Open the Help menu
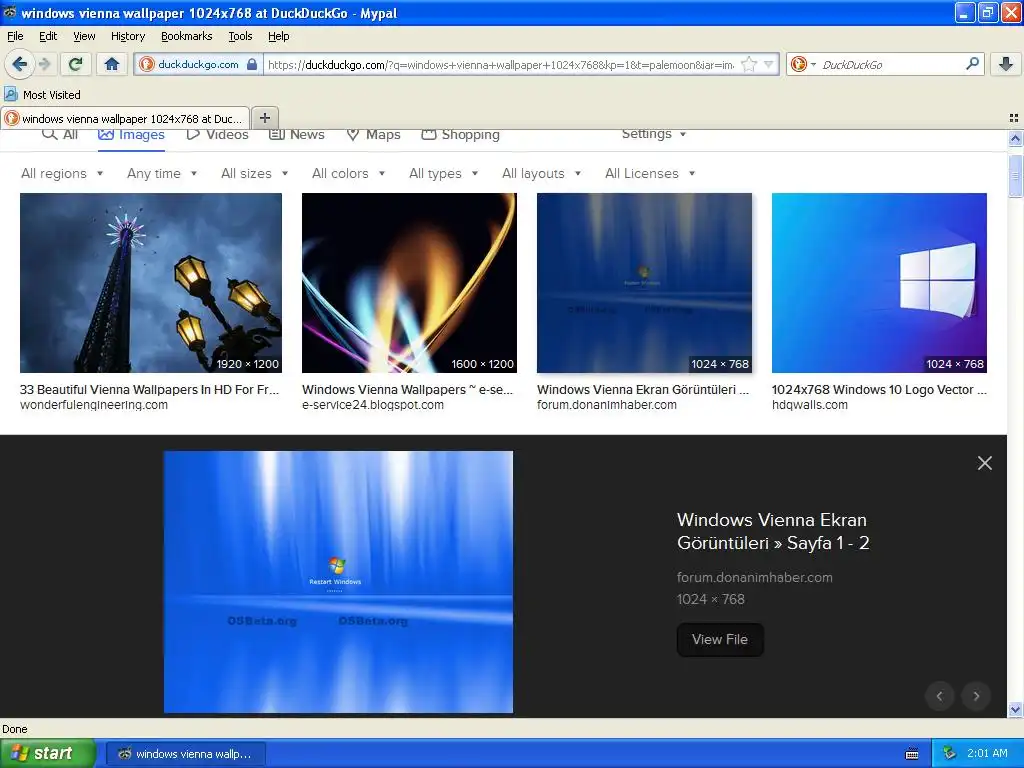 click(278, 36)
